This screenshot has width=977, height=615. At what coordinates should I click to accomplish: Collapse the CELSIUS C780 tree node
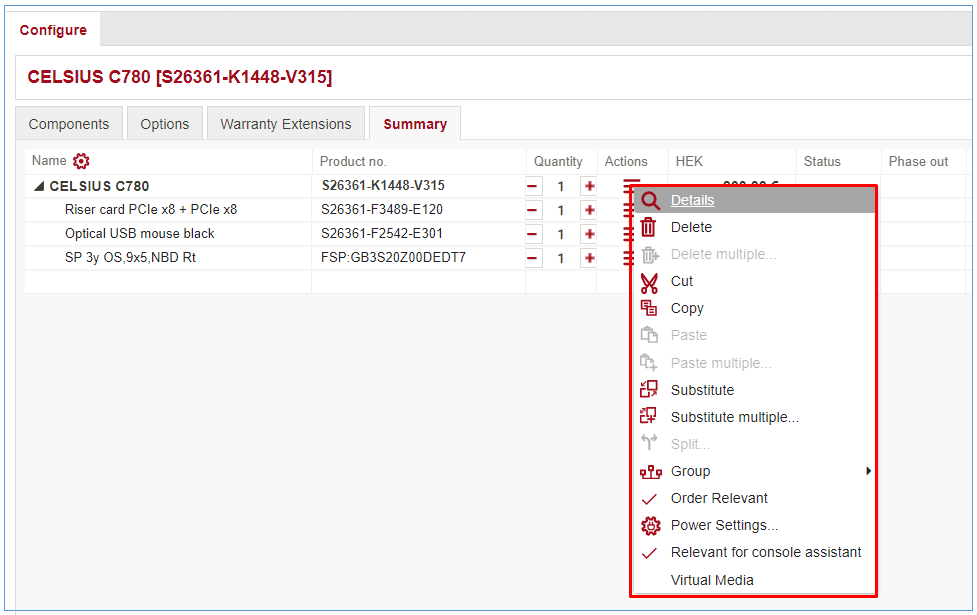[39, 186]
